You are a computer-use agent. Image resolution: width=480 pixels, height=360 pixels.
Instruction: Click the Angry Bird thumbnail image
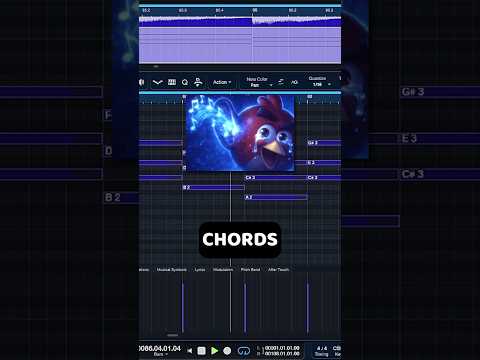pos(240,133)
